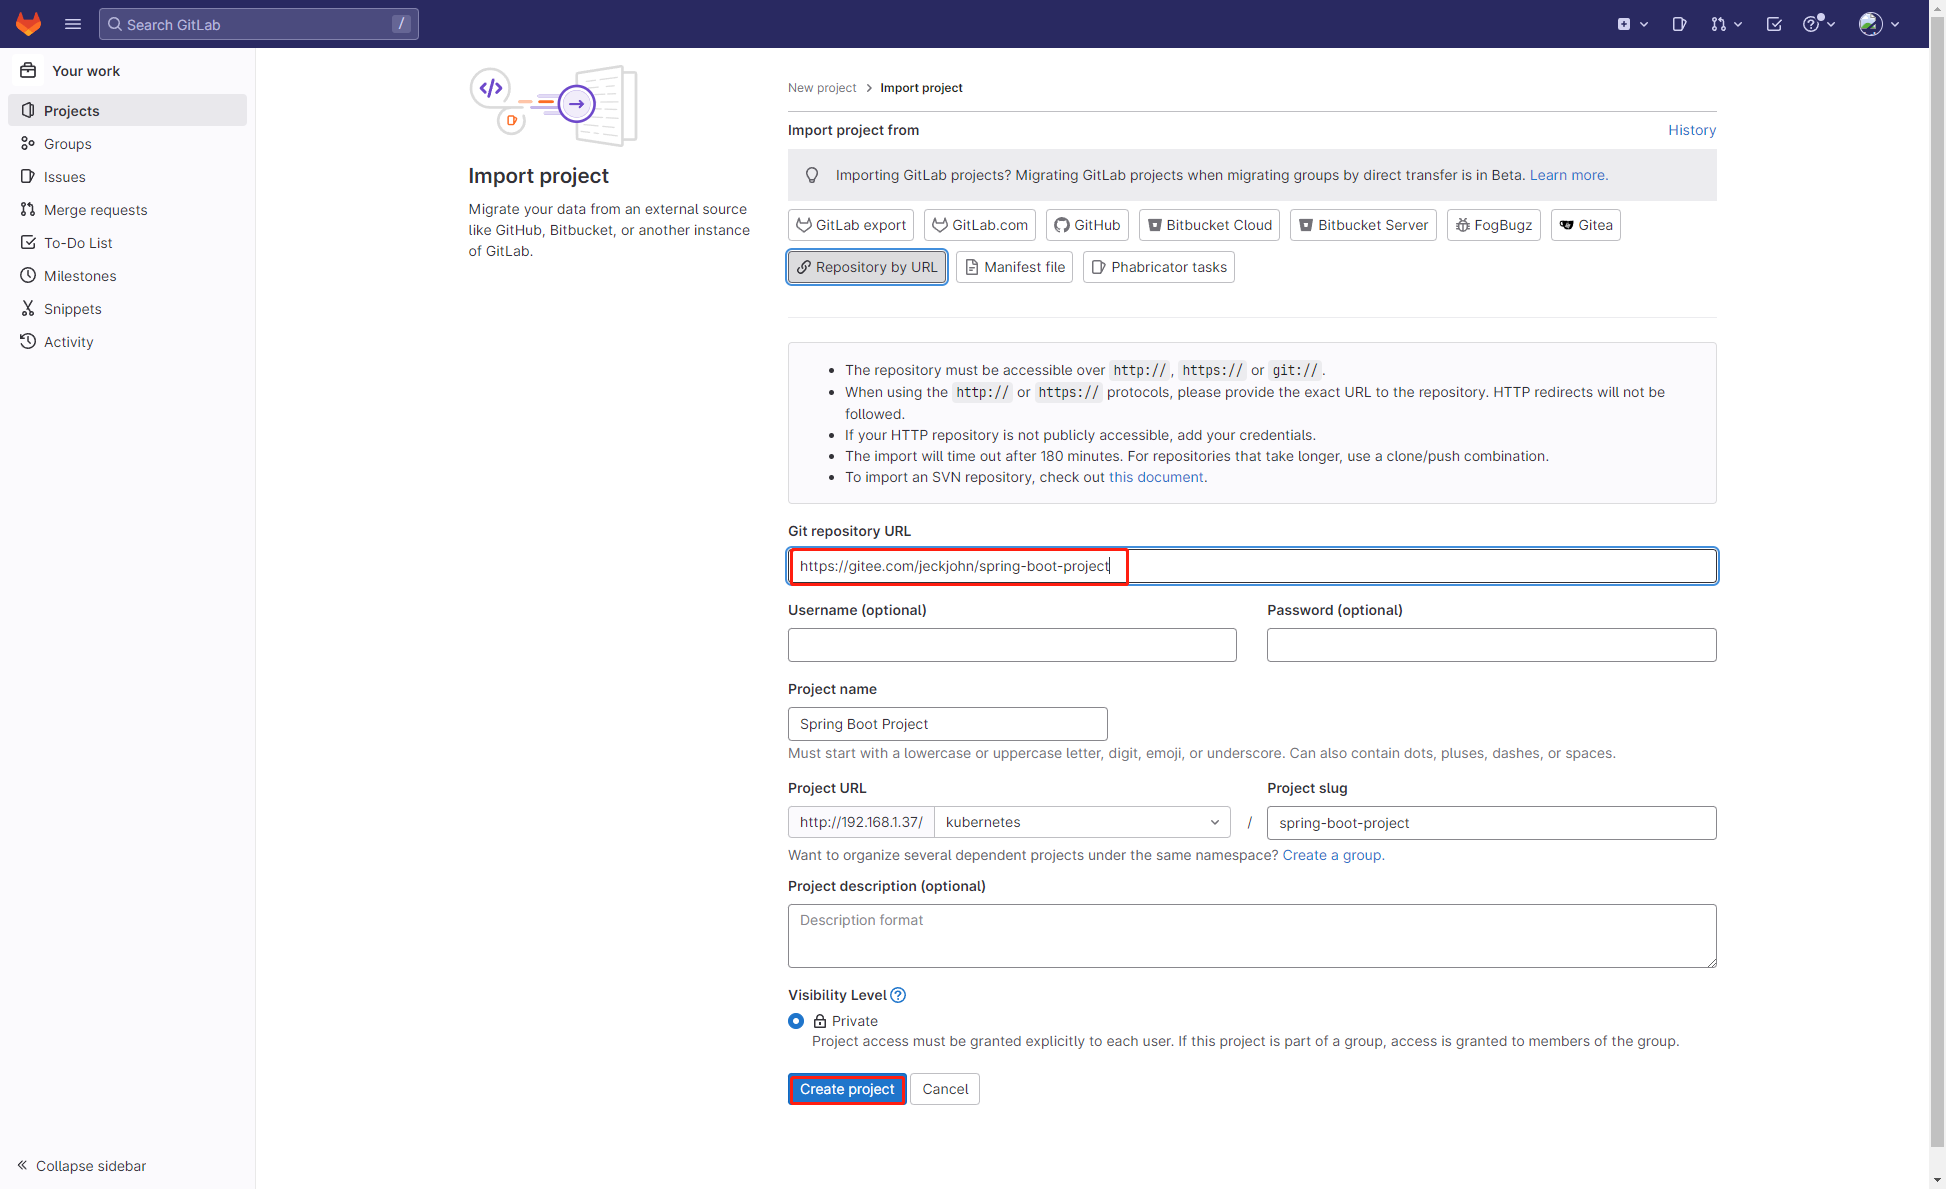Expand the Create new plus dropdown

coord(1632,24)
